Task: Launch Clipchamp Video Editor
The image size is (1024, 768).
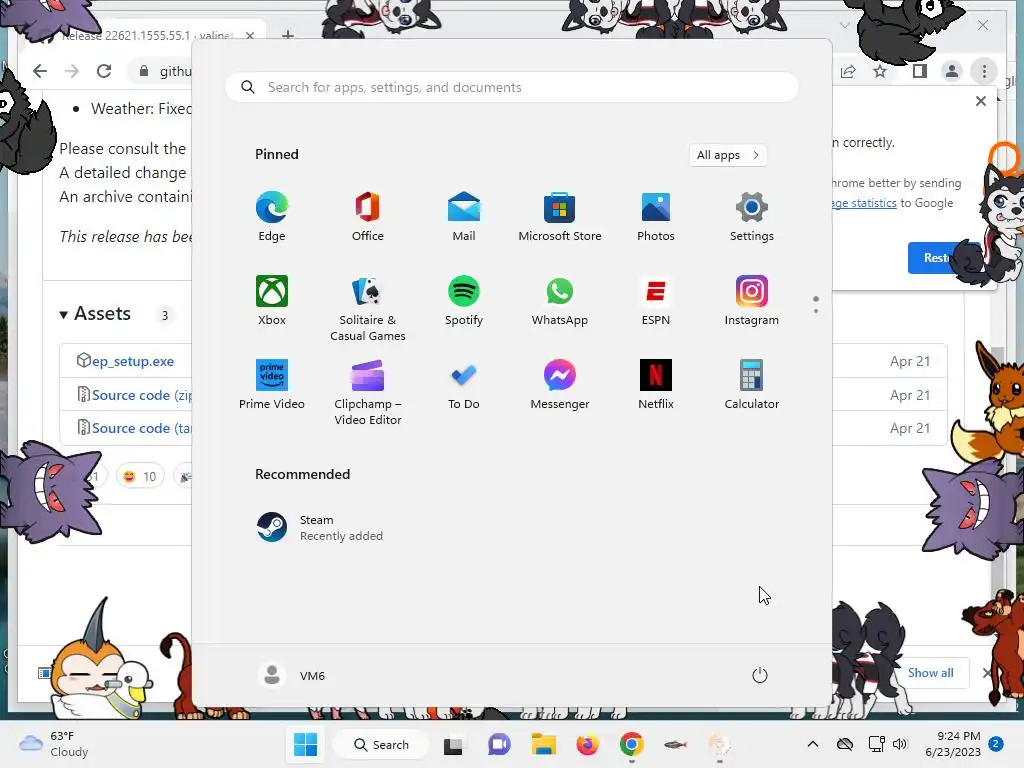Action: [x=368, y=392]
